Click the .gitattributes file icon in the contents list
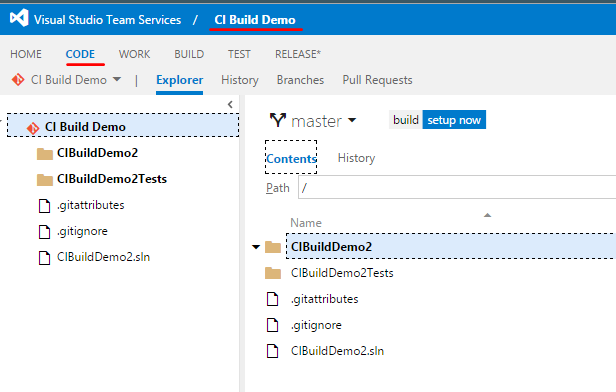Viewport: 616px width, 392px height. [273, 299]
